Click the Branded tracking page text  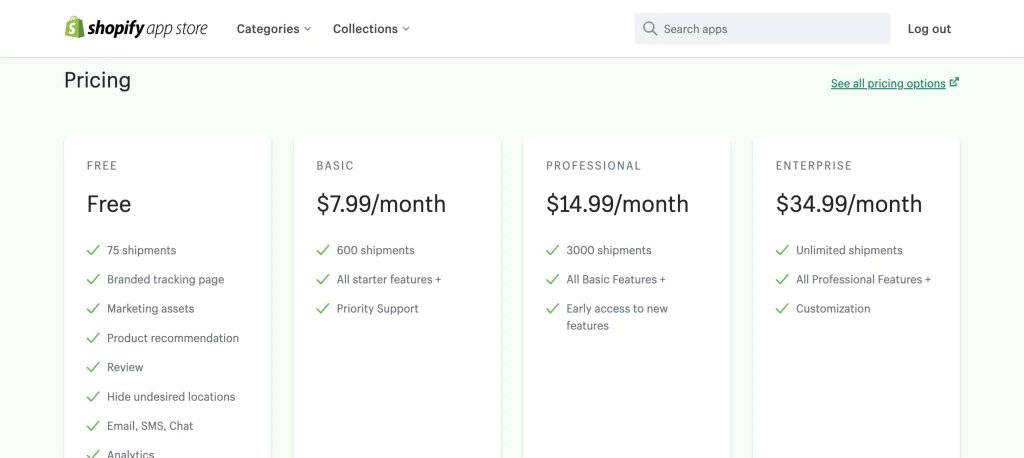click(165, 280)
